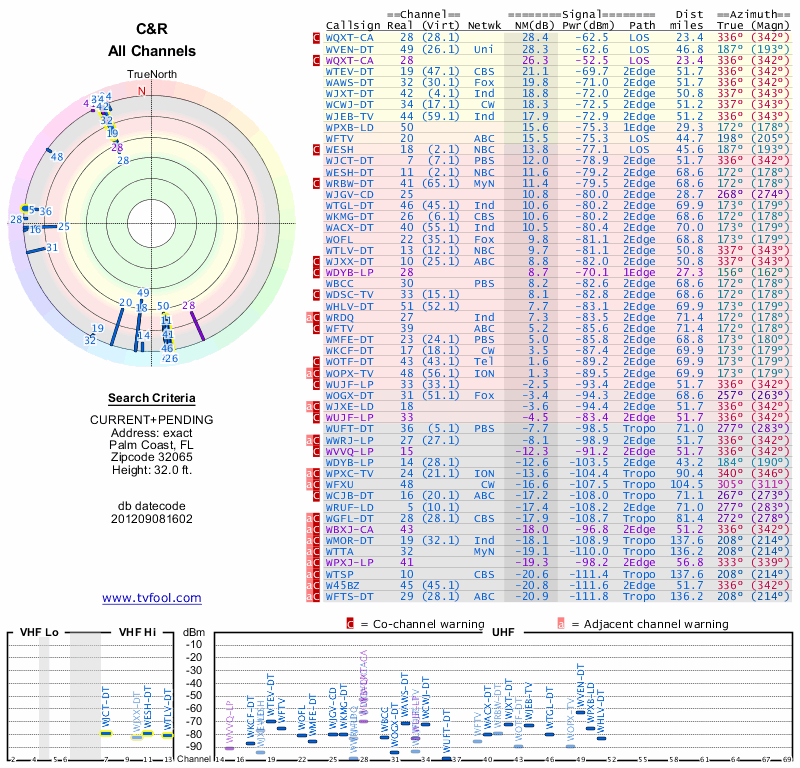Open the www.tvfool.com link
The width and height of the screenshot is (800, 768).
click(x=151, y=598)
